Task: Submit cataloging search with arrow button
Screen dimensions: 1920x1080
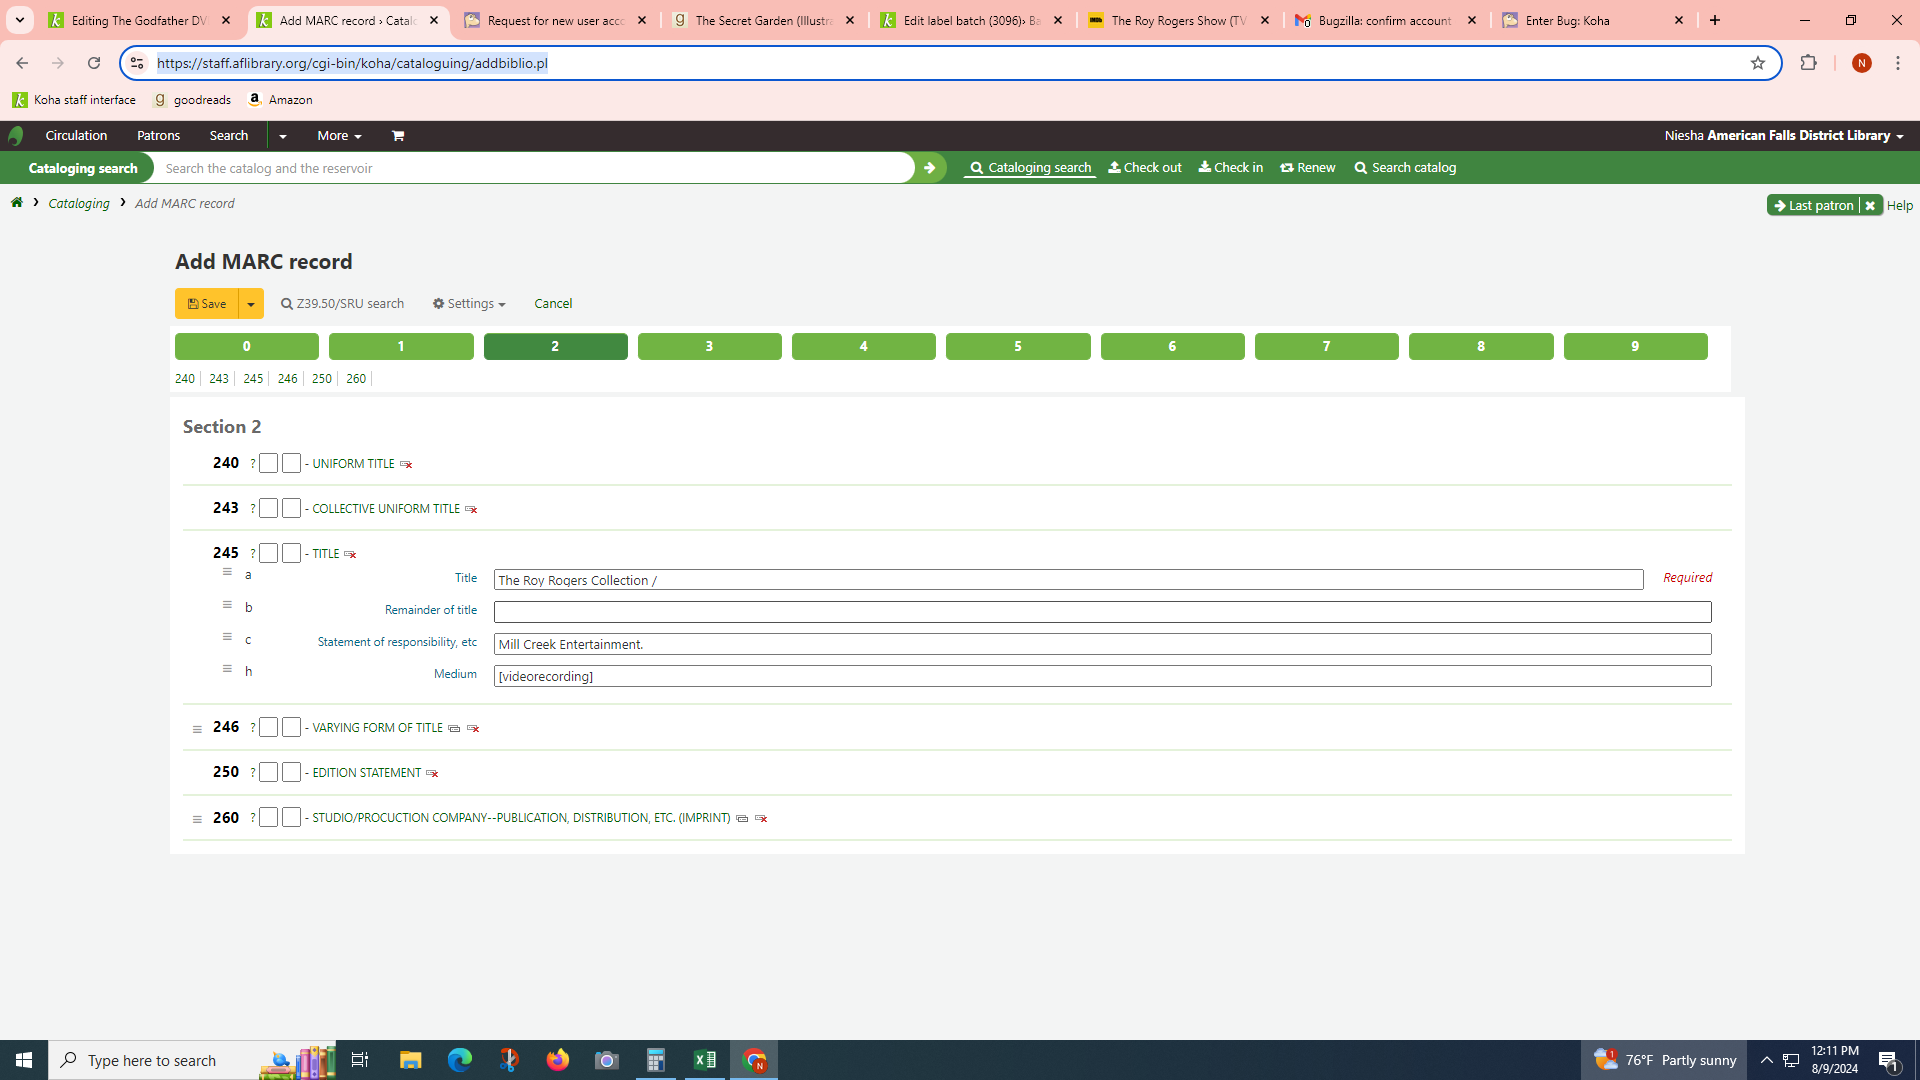Action: [x=929, y=168]
